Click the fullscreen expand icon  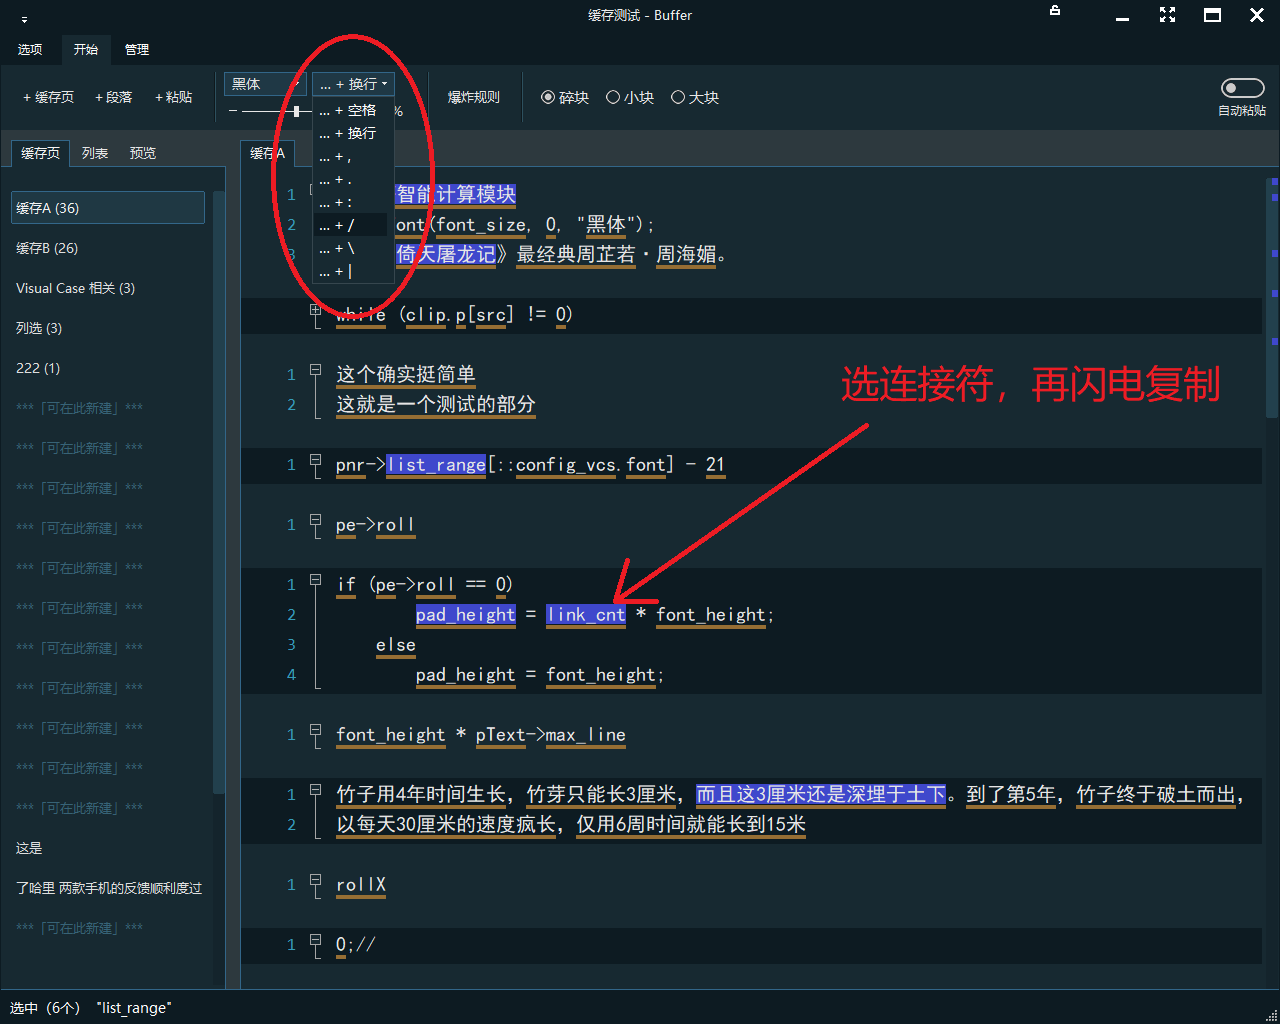point(1167,15)
